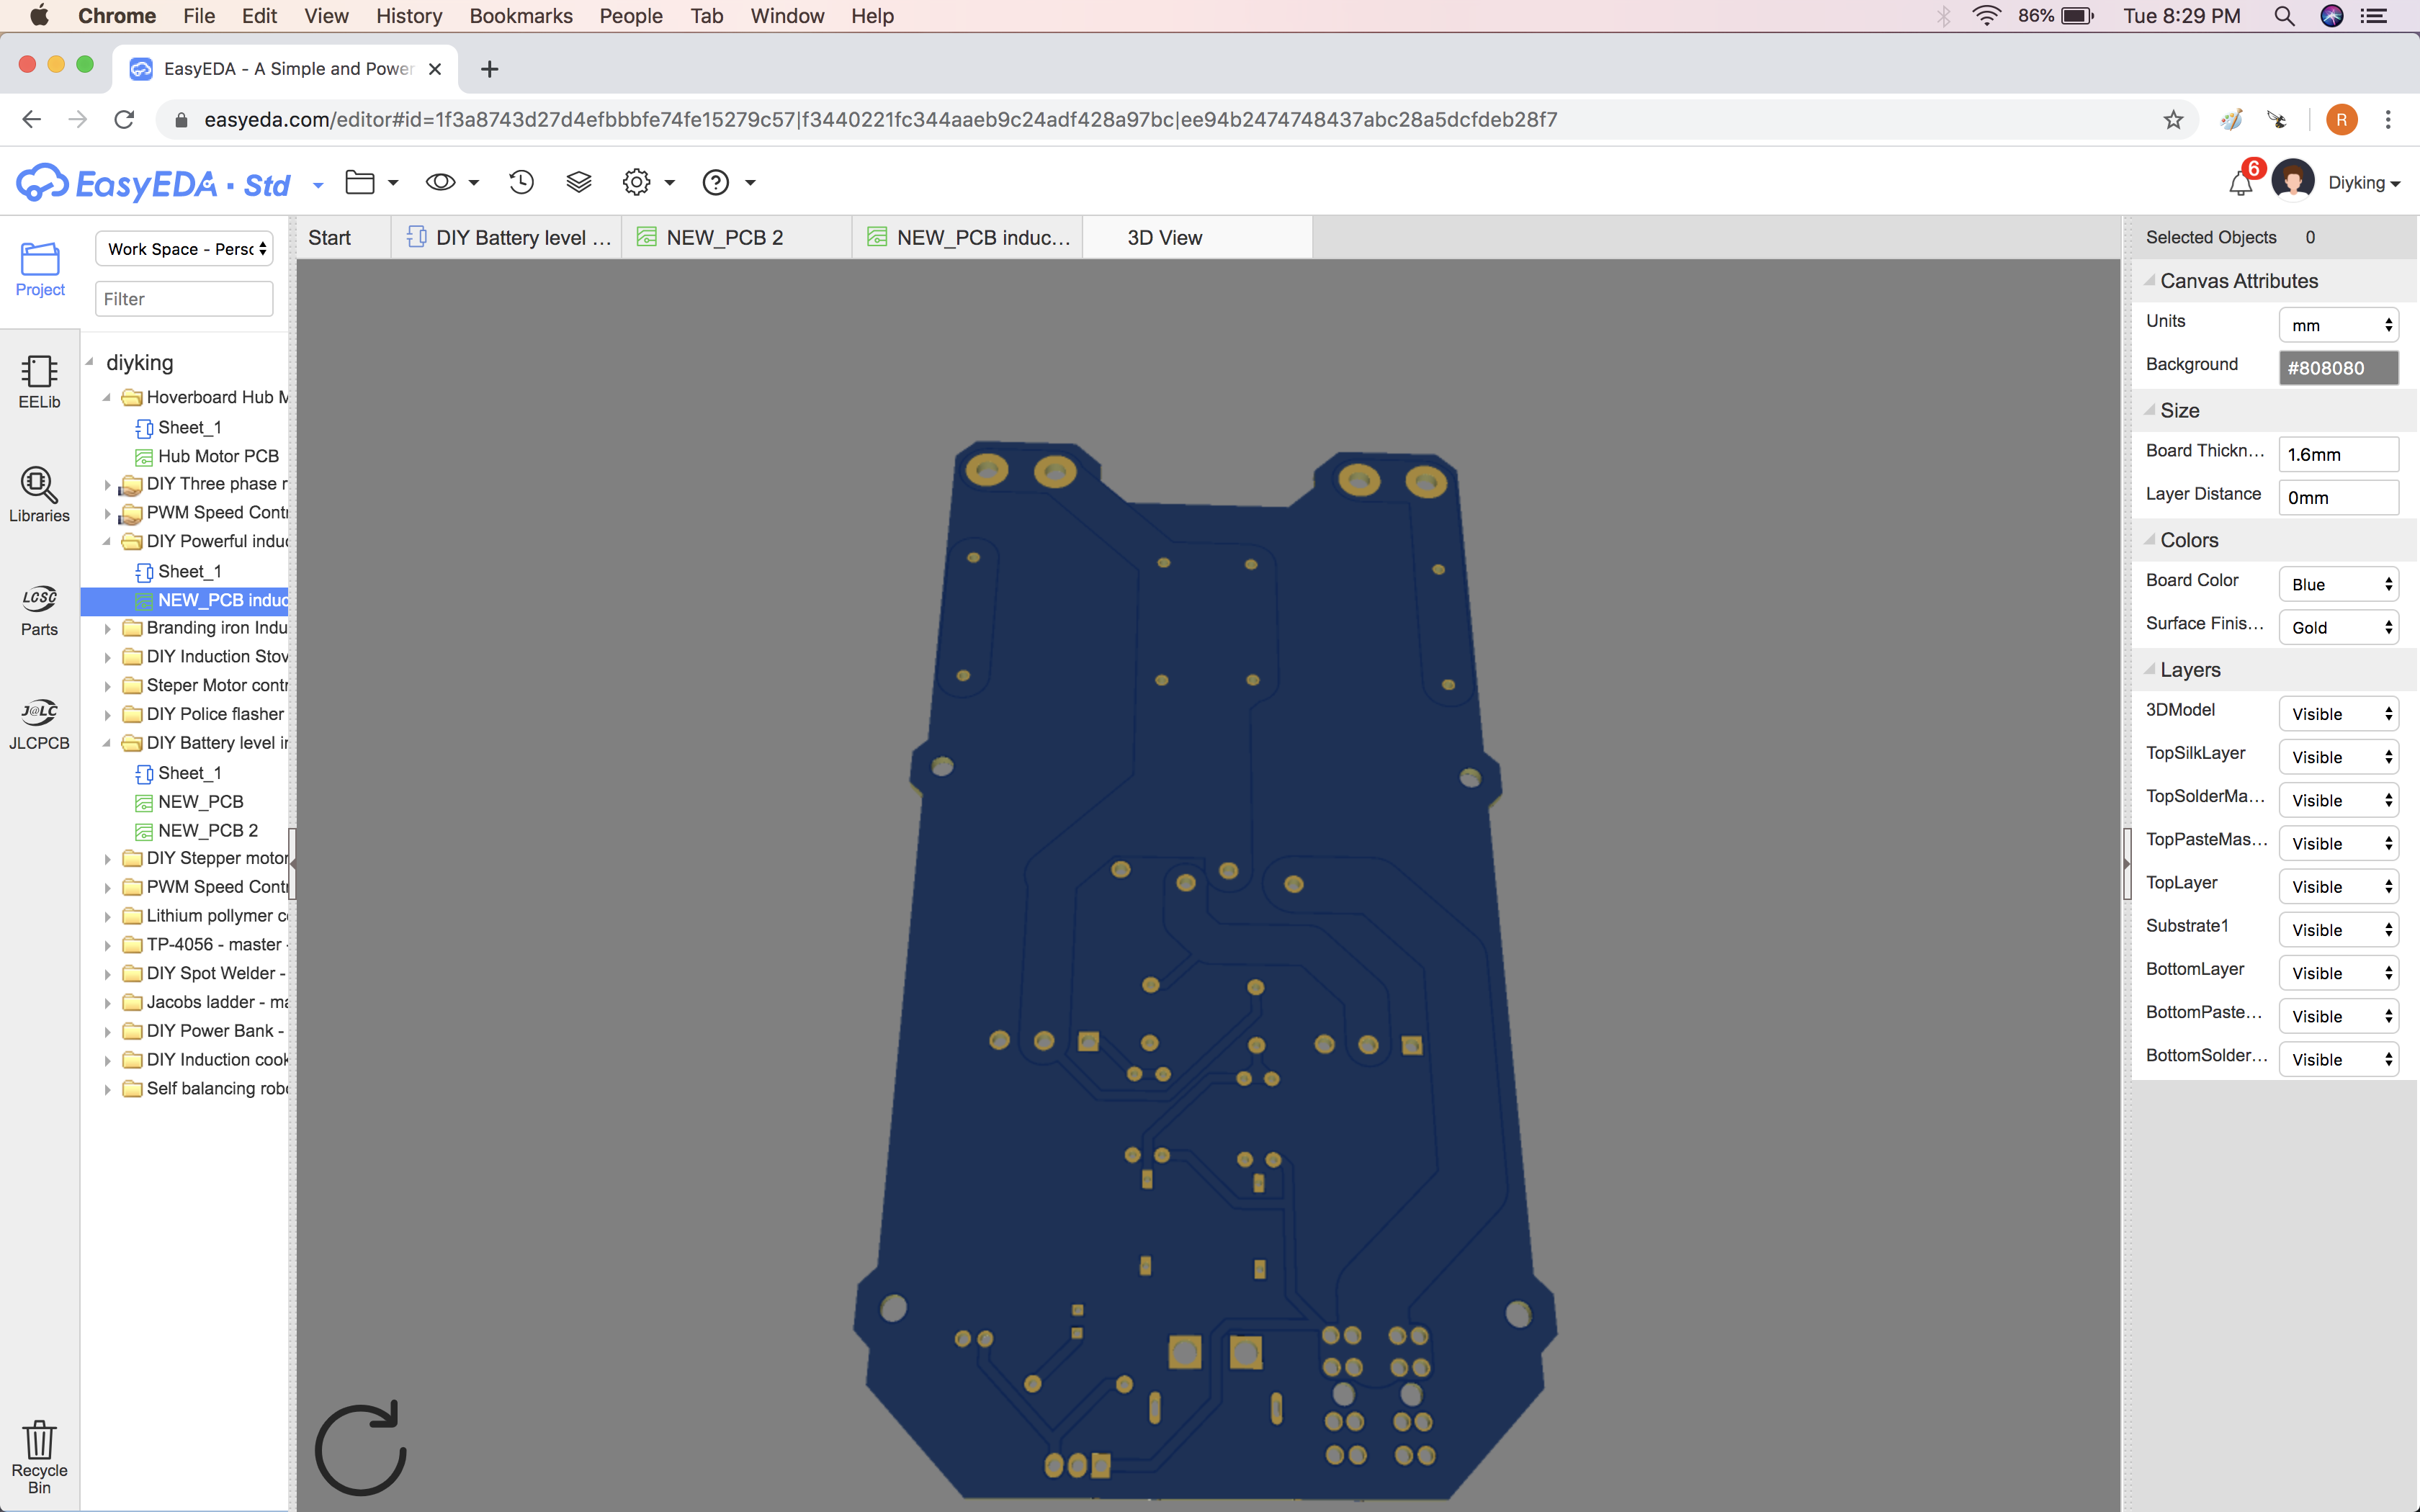Switch to the 3D View tab

[x=1164, y=235]
